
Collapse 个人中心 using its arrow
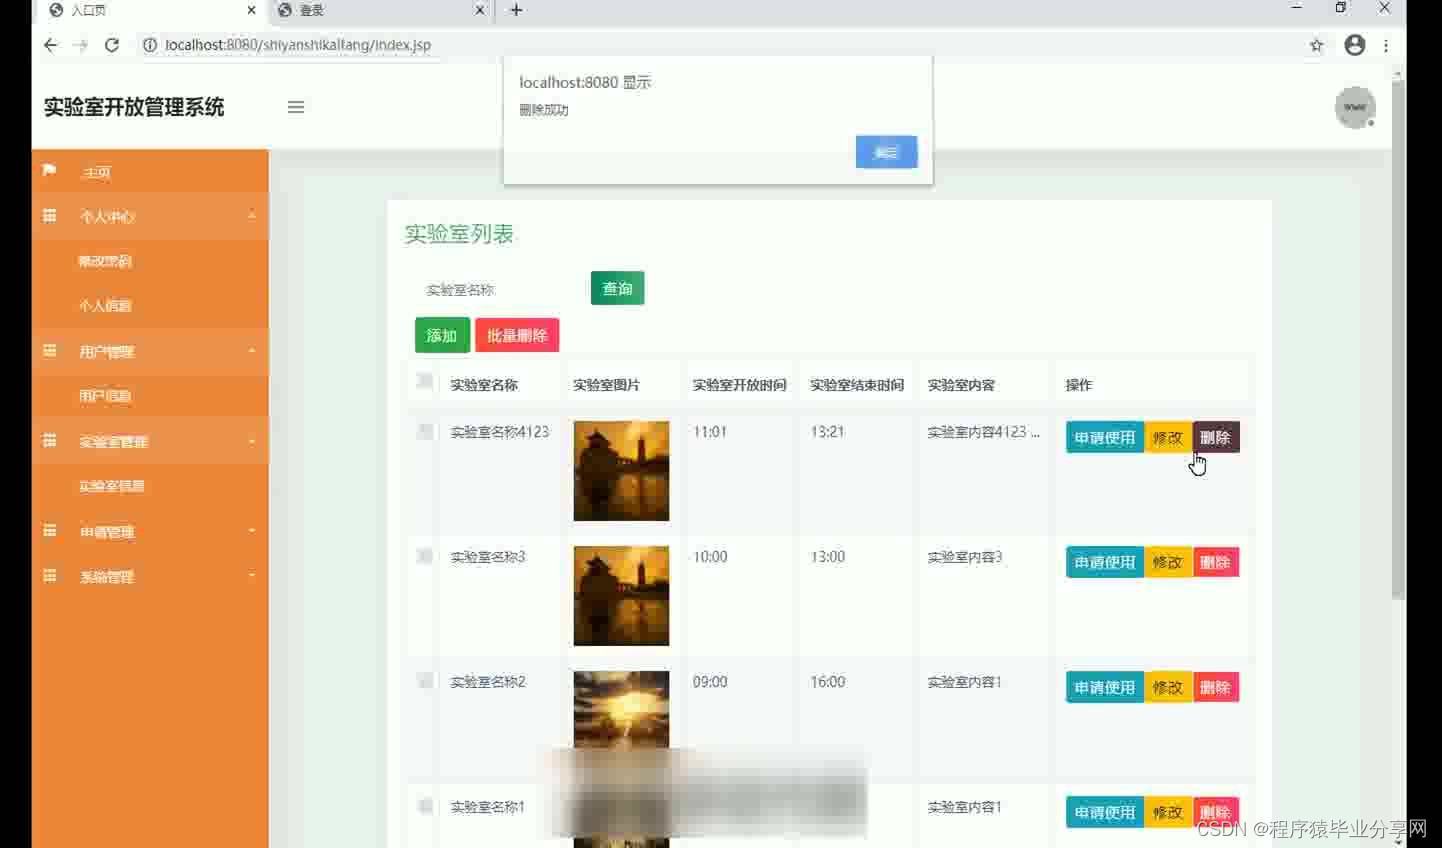coord(252,216)
